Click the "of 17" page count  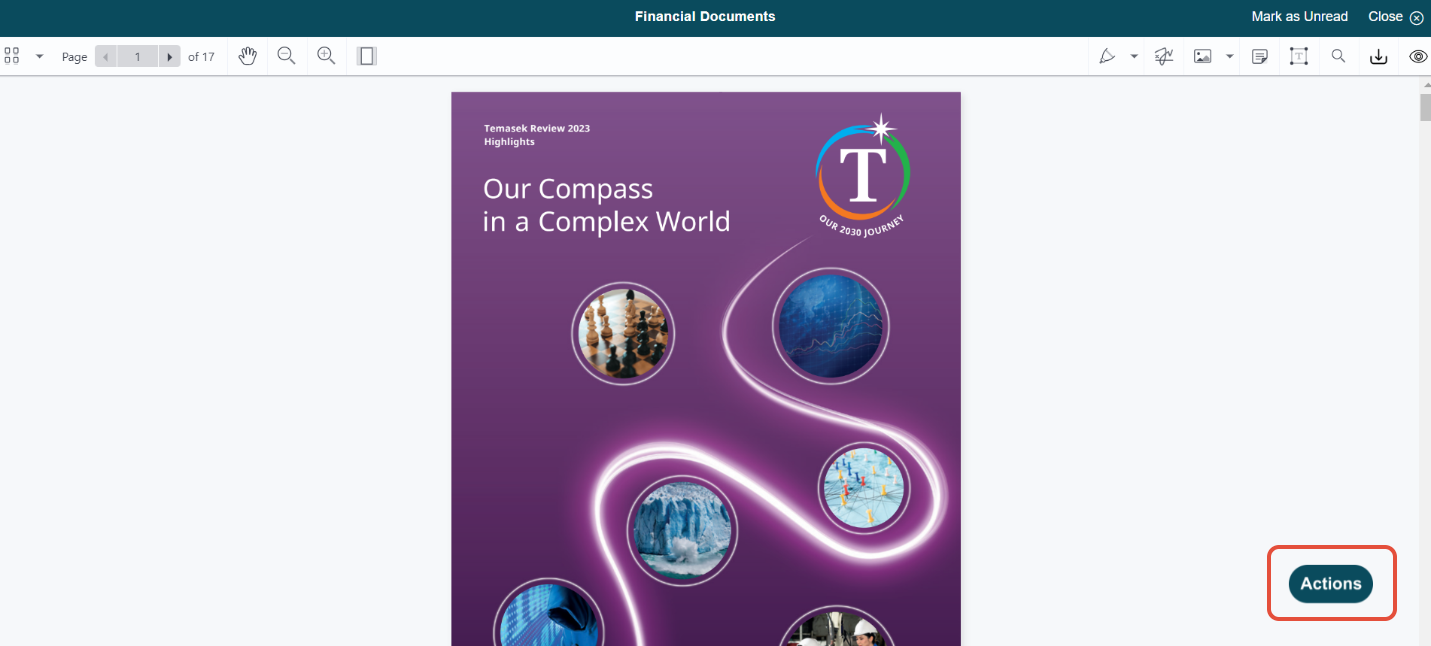[x=201, y=57]
